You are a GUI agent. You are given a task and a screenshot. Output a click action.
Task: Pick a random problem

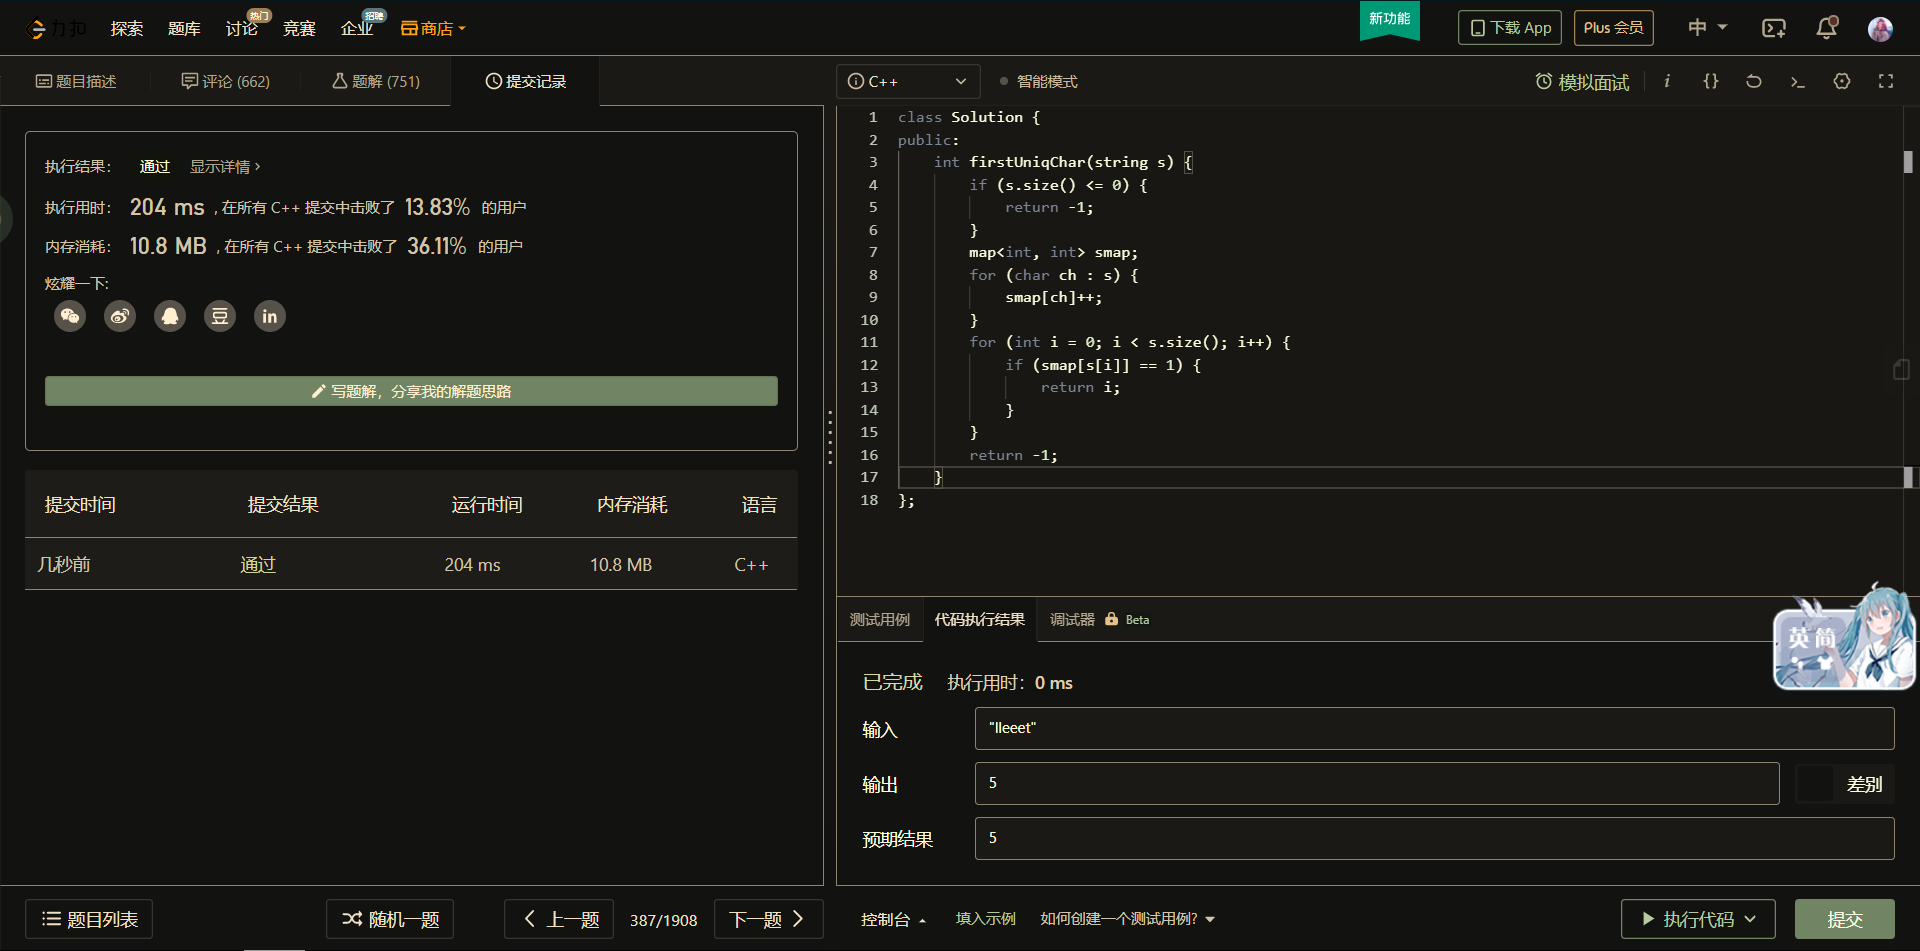390,919
